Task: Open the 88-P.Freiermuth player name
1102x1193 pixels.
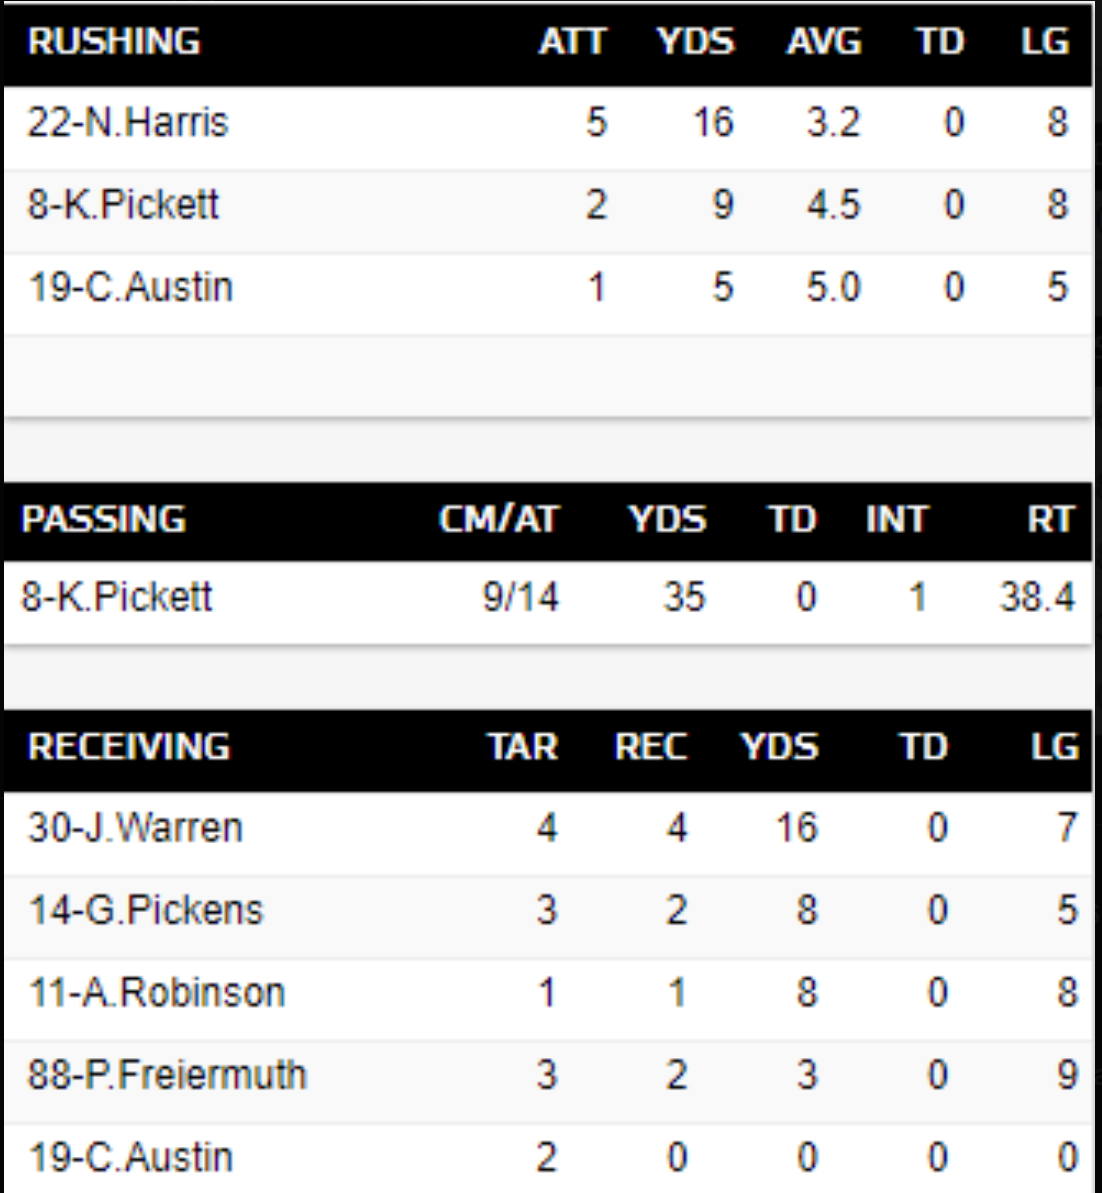Action: click(167, 1075)
